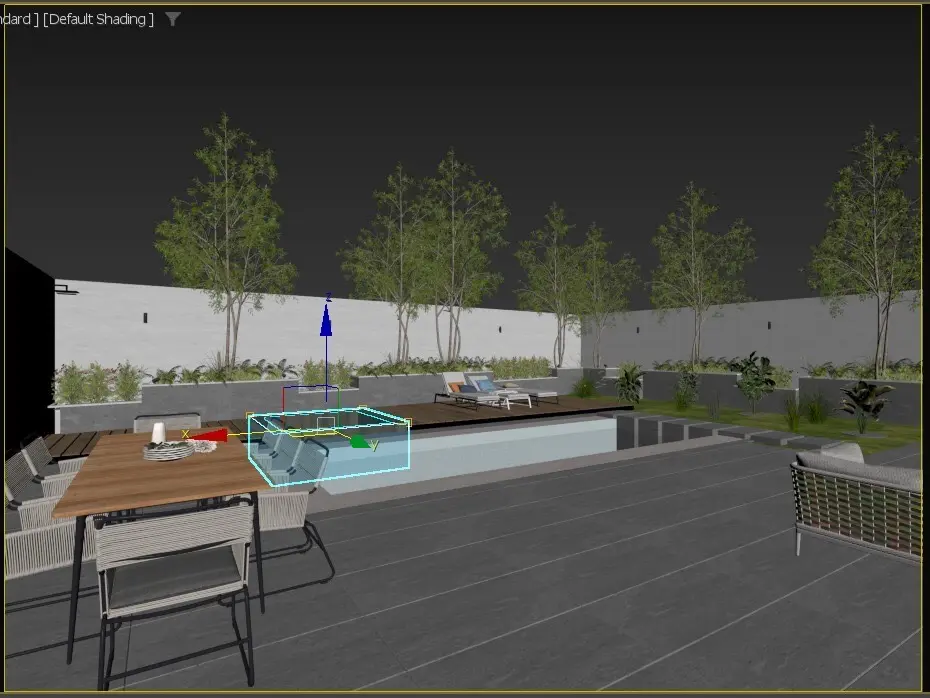
Task: Select the stack of plates on table
Action: [x=168, y=451]
